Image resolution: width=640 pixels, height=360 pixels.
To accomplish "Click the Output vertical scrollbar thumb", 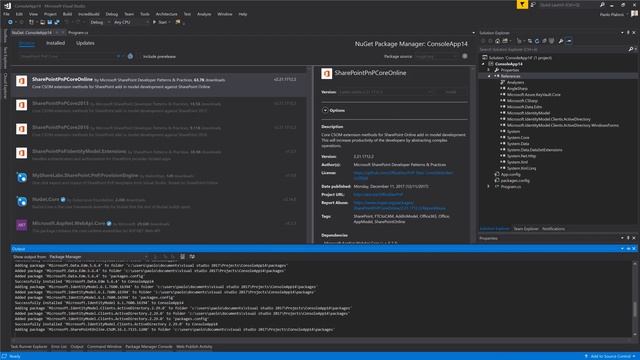I will (635, 309).
